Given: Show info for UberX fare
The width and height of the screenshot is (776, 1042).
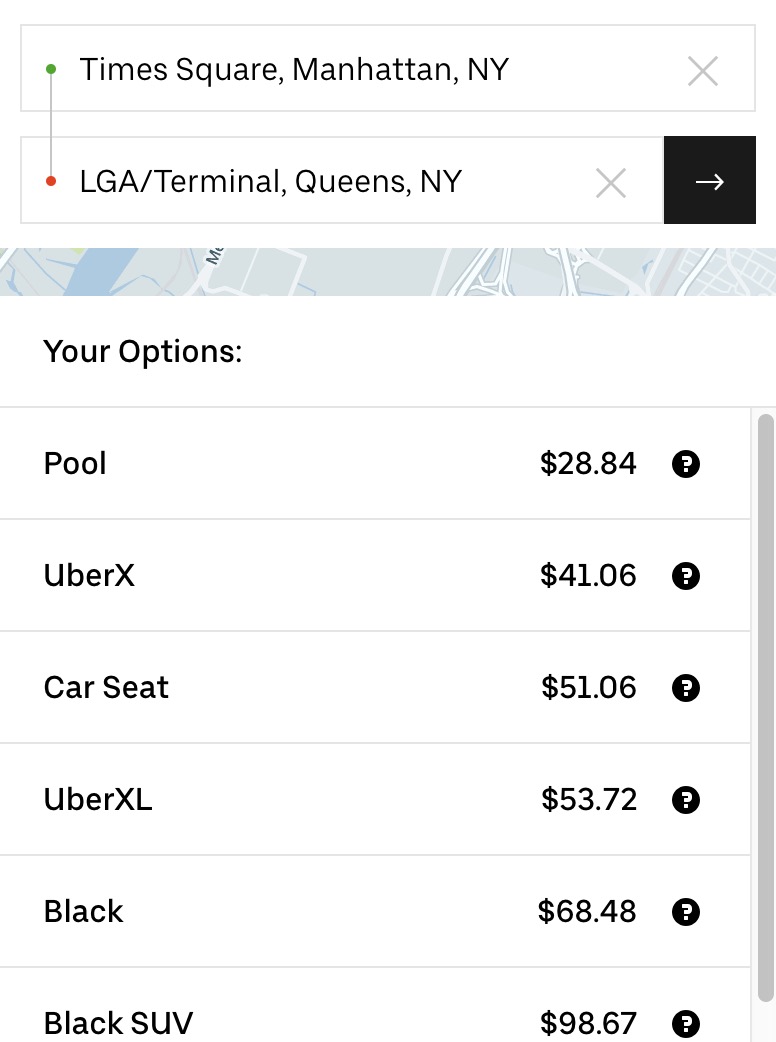Looking at the screenshot, I should coord(686,576).
